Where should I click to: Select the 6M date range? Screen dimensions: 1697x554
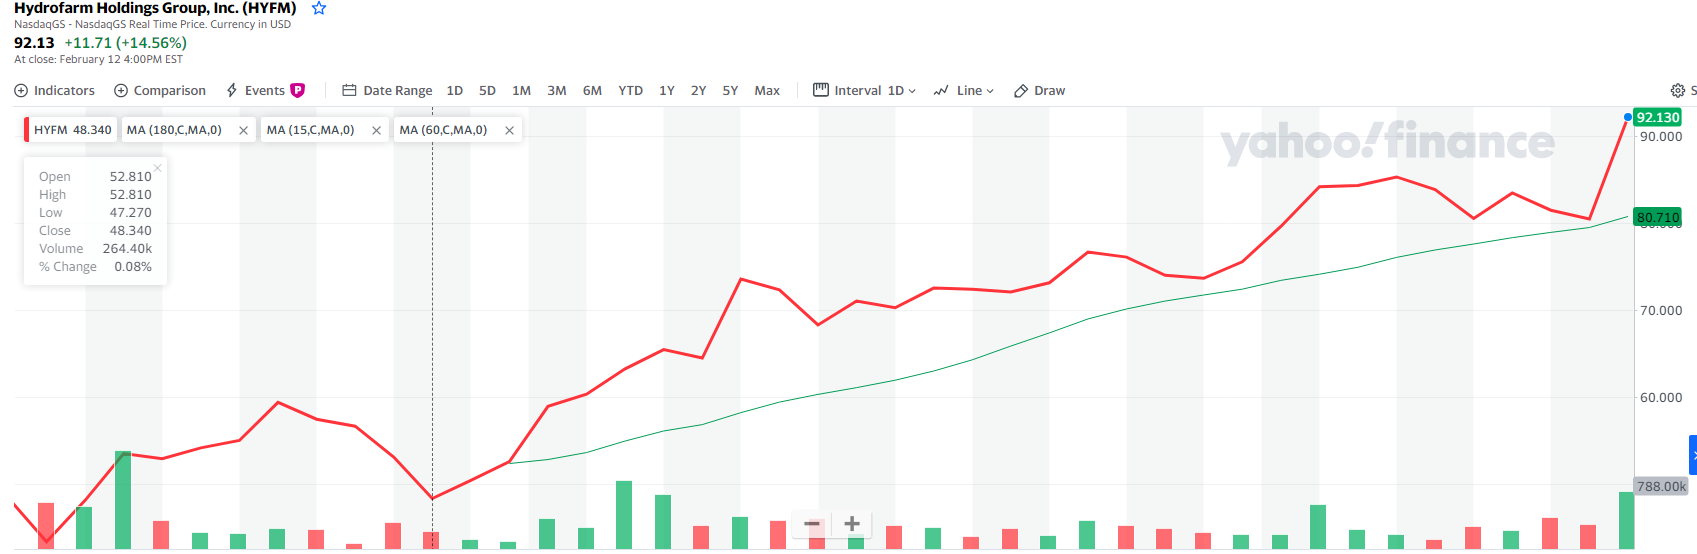[x=592, y=90]
